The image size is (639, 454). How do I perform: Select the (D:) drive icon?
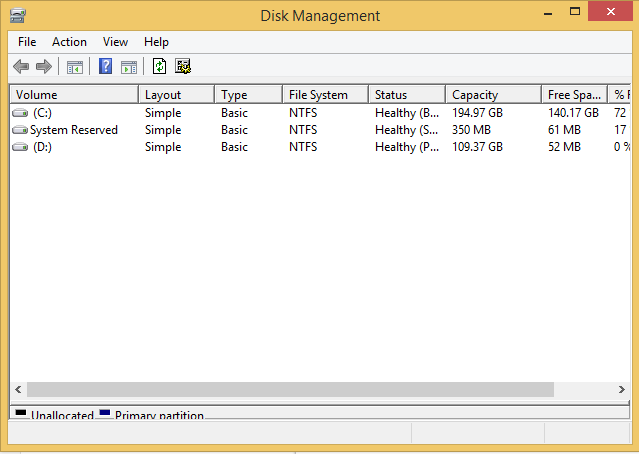[20, 147]
